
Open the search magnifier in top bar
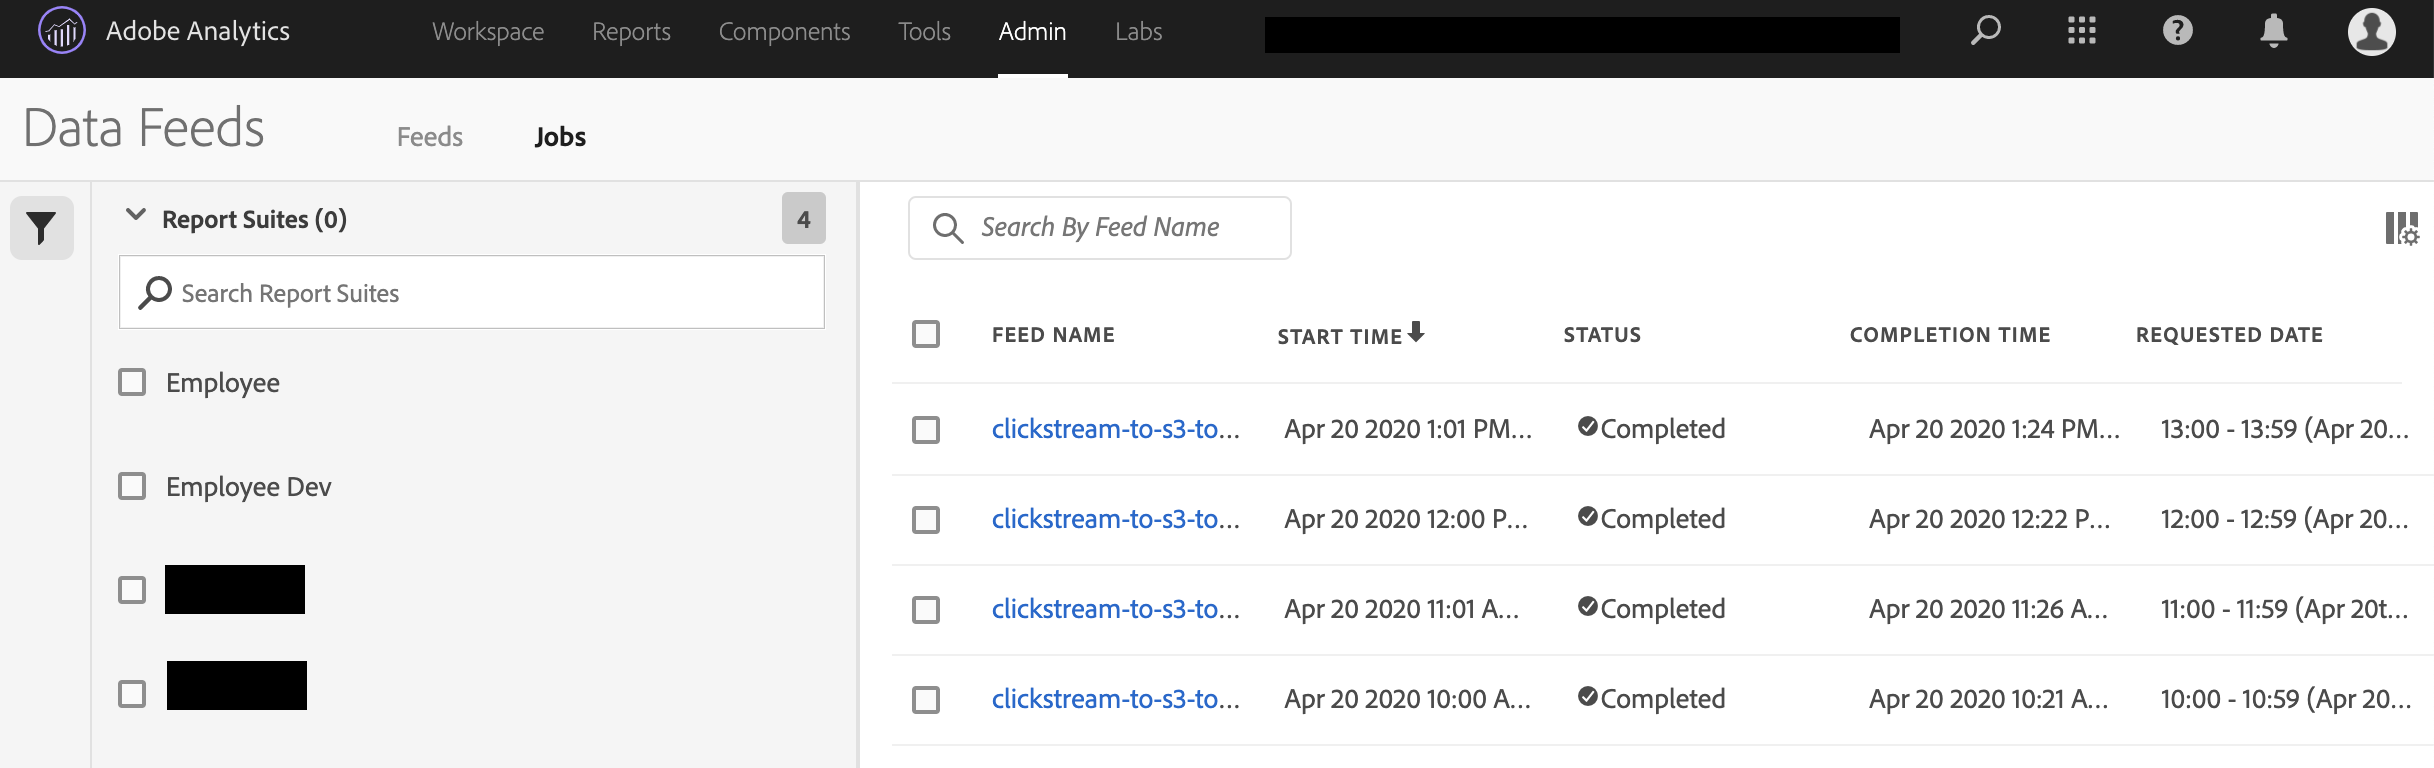pyautogui.click(x=1985, y=30)
